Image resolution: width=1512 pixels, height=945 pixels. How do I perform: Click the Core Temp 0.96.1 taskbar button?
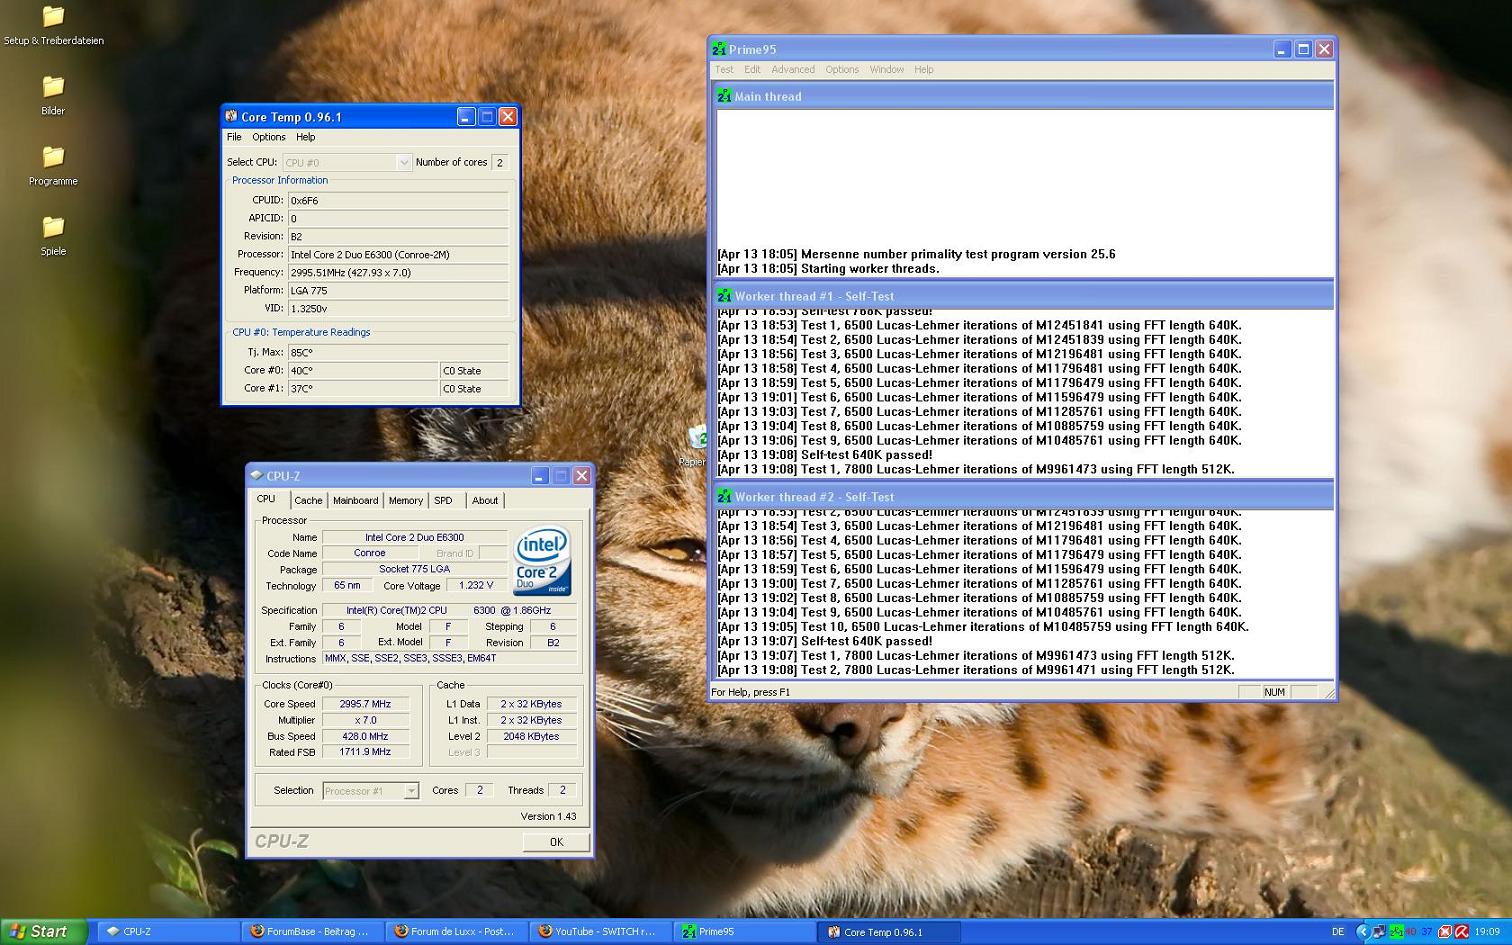pos(889,931)
